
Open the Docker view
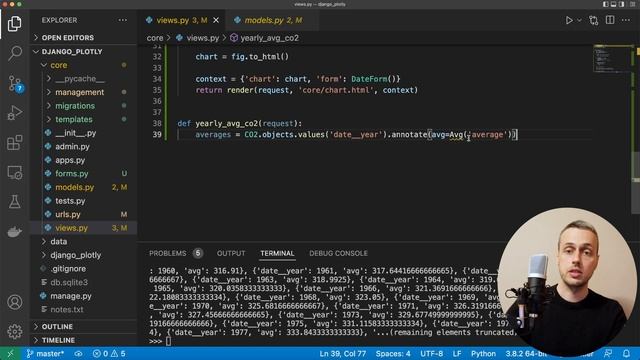15,232
